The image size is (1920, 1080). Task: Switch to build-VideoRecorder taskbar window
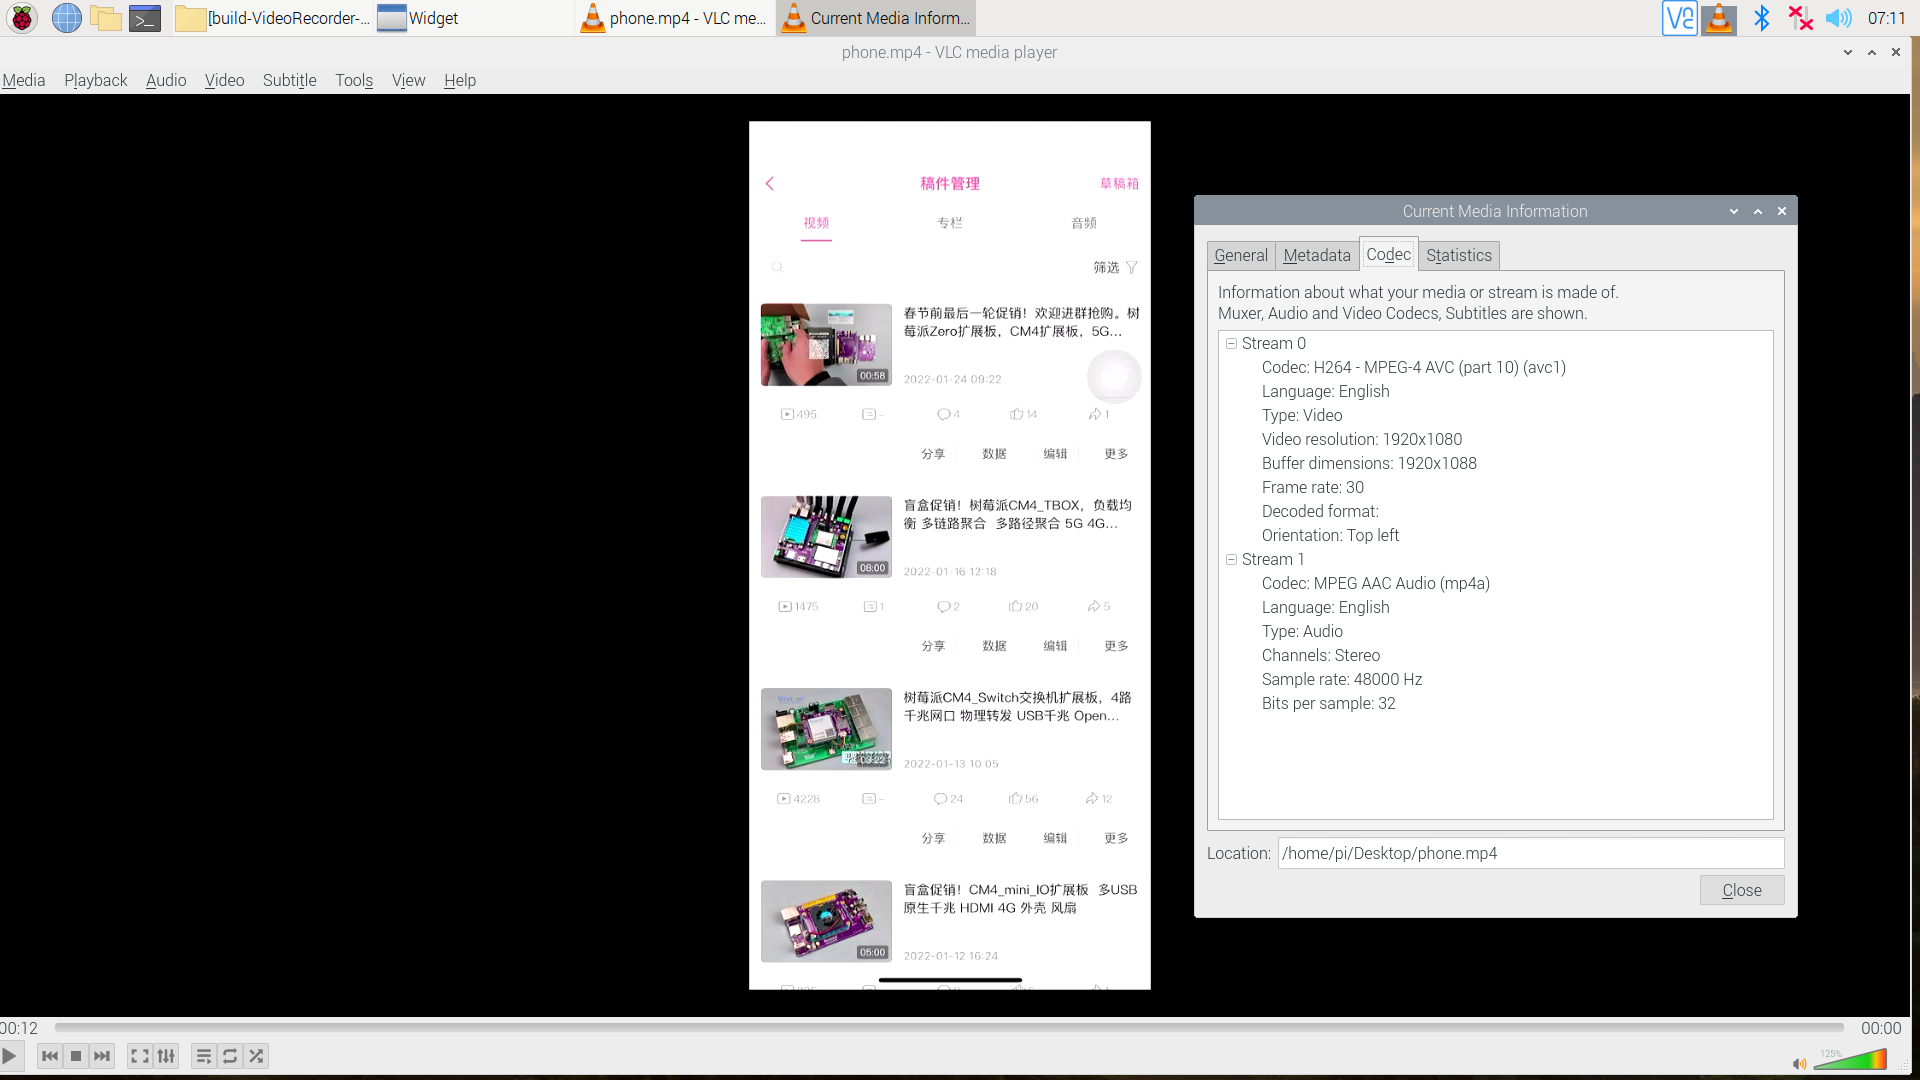(274, 18)
